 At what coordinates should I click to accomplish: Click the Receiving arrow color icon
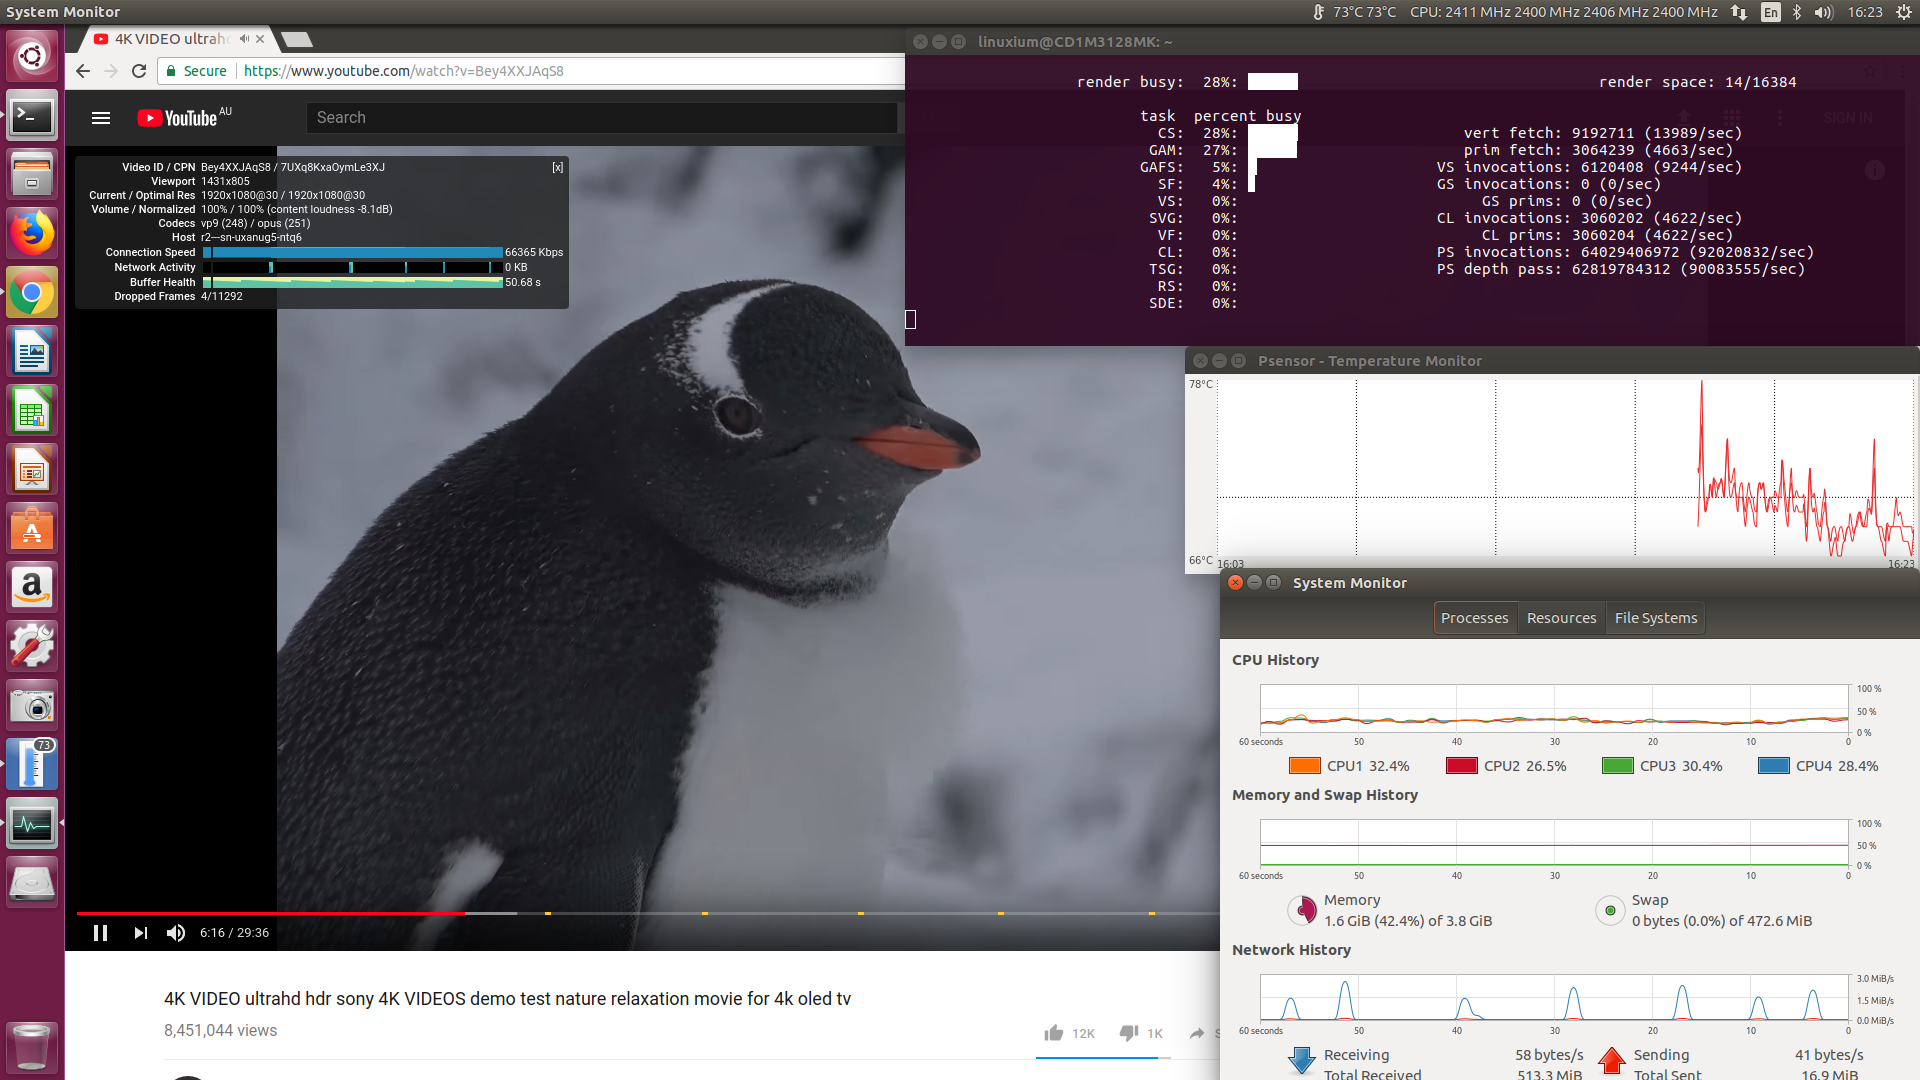pos(1302,1061)
